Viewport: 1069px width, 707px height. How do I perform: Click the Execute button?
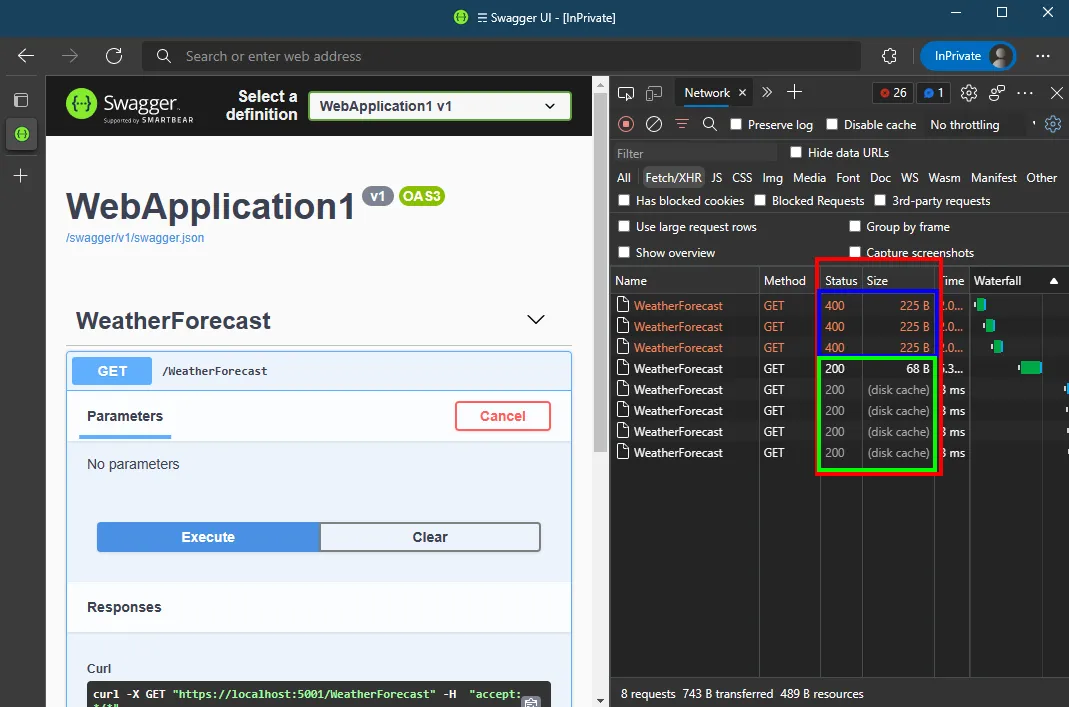(208, 537)
